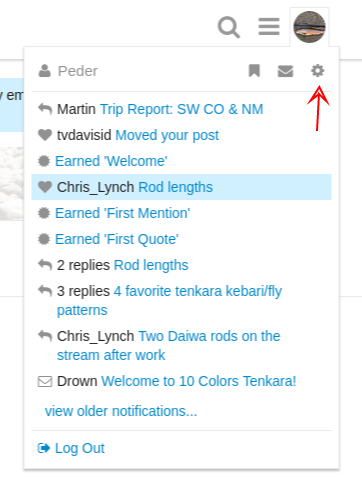Open tvdavisid Moved your post notification
The image size is (362, 477).
click(x=182, y=135)
